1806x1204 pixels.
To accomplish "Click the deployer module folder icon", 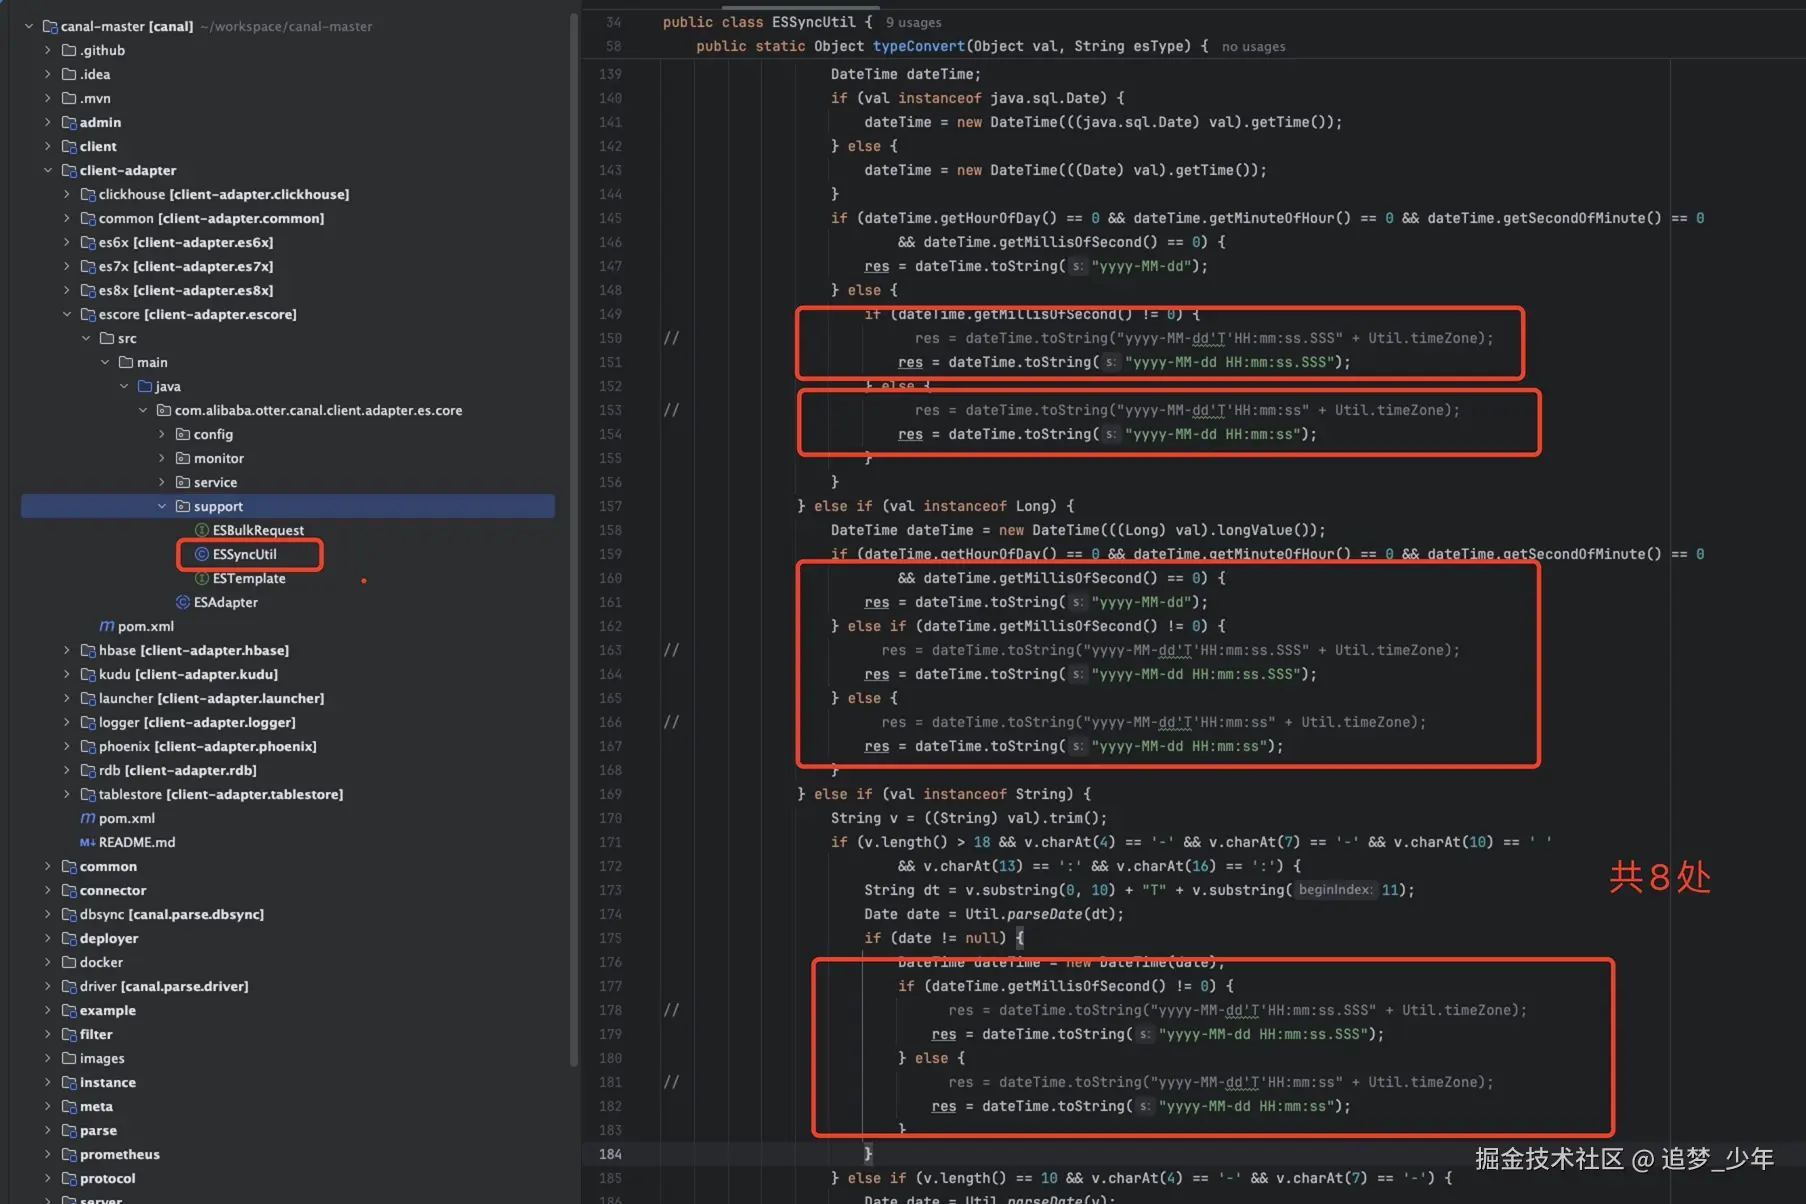I will [69, 938].
